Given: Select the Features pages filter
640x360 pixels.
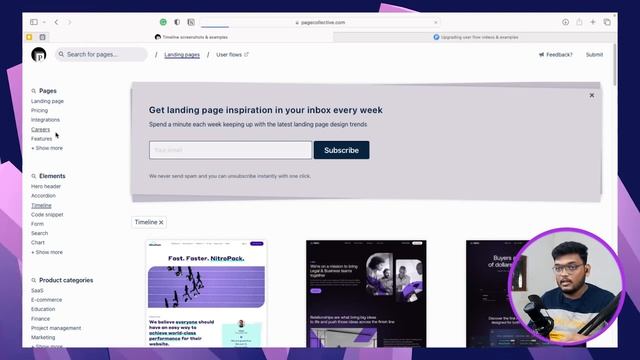Looking at the screenshot, I should [42, 139].
